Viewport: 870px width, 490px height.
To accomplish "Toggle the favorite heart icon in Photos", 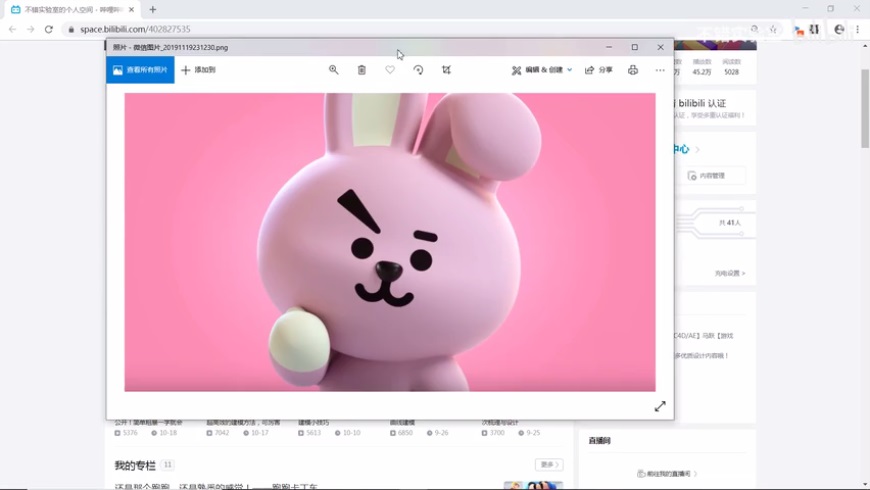I will coord(390,70).
